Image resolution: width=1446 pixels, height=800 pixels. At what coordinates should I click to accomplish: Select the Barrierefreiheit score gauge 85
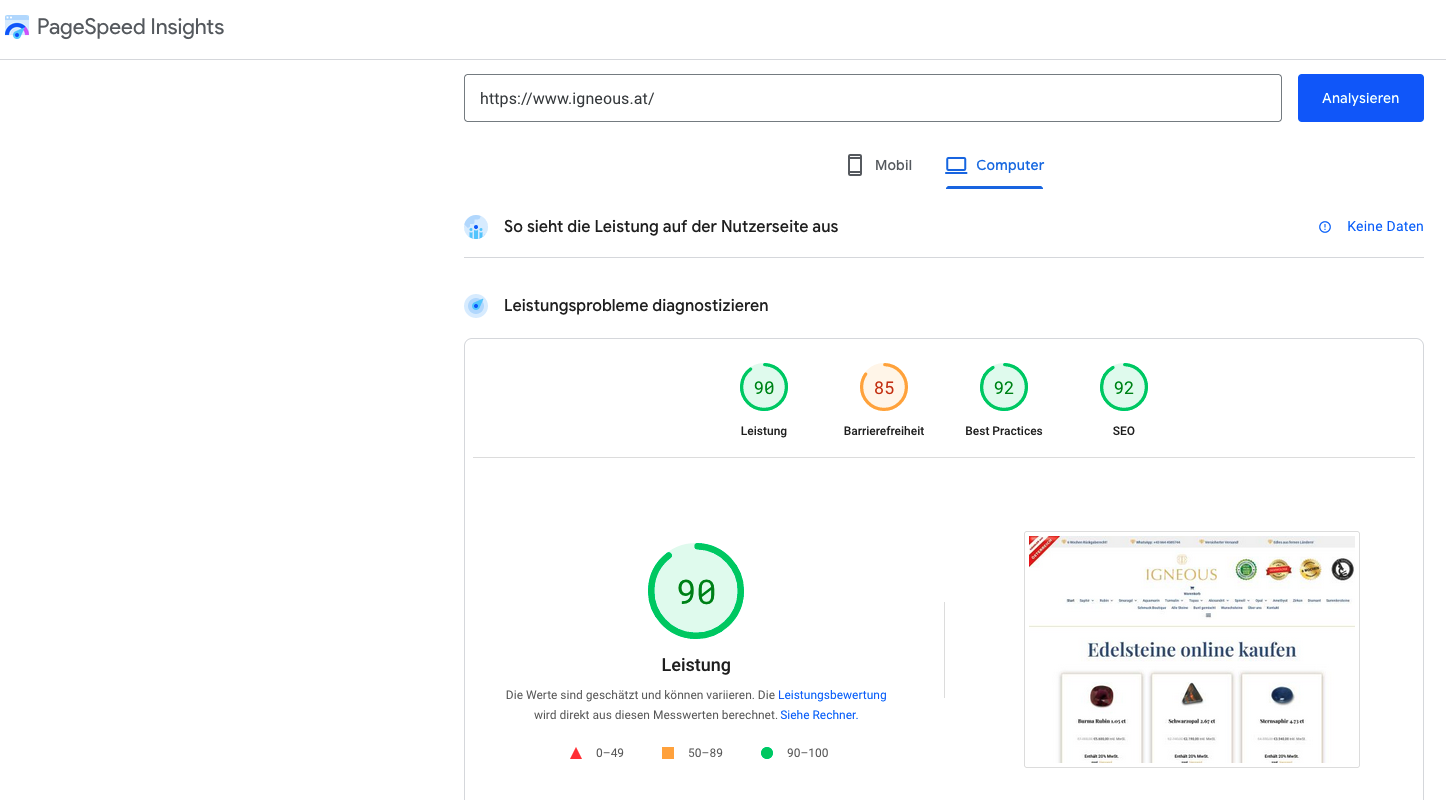click(x=884, y=388)
